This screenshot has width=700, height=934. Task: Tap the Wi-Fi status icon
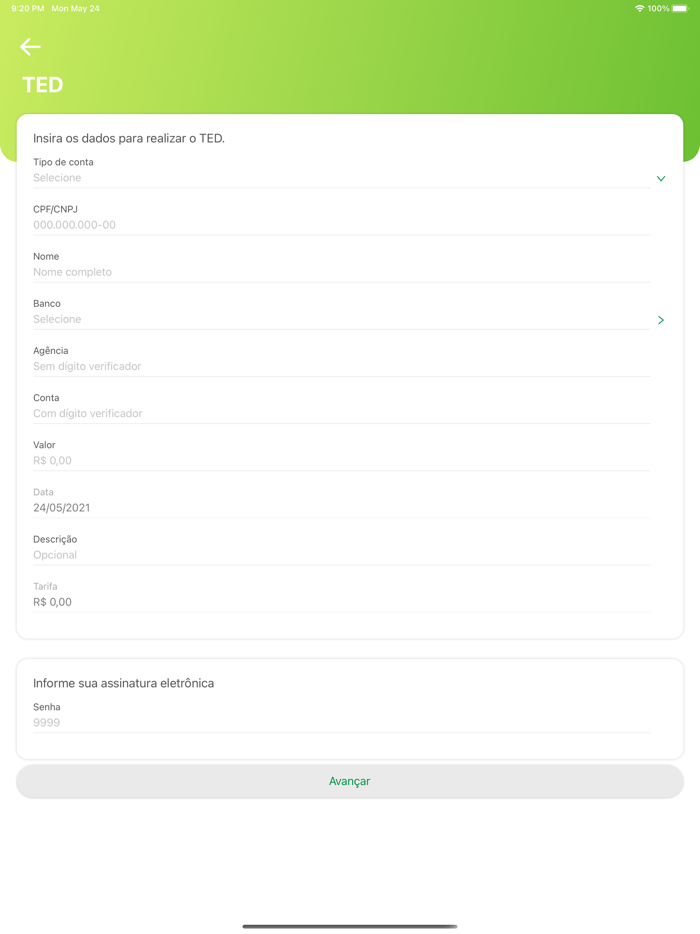639,9
